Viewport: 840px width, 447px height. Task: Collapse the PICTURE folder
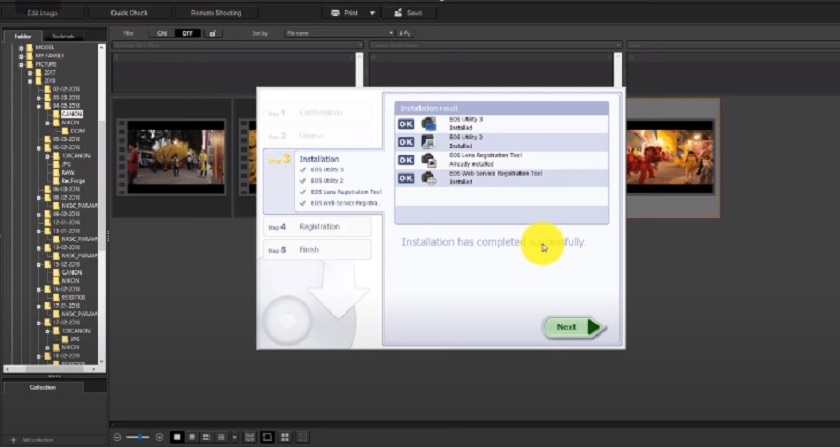coord(21,64)
